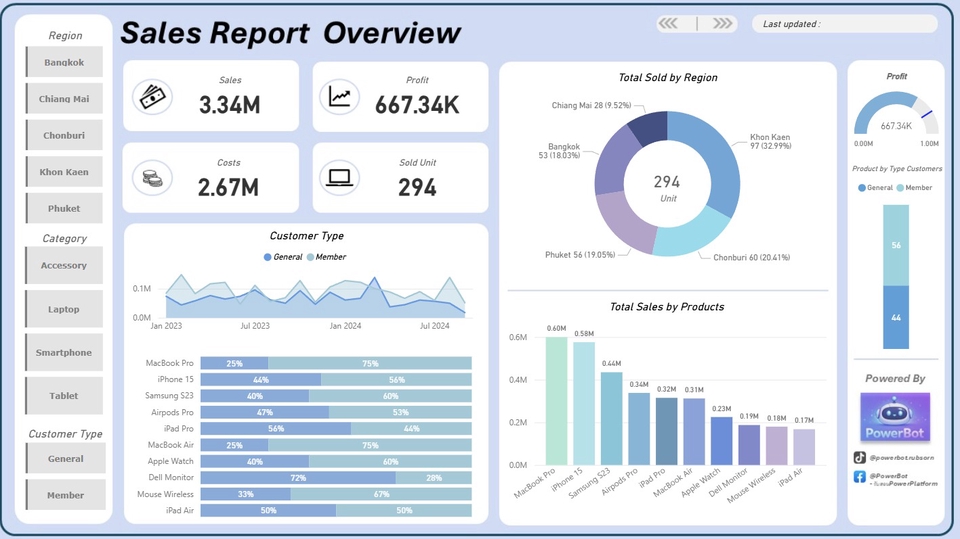This screenshot has height=539, width=960.
Task: Click the Member 56 stacked column segment
Action: [x=896, y=245]
